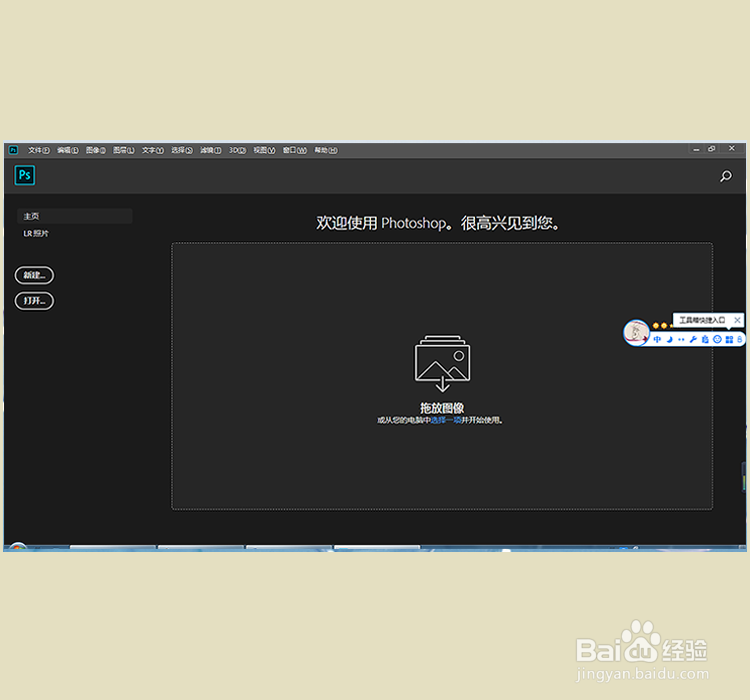Open the 文字 (Type) menu
Viewport: 750px width, 700px height.
153,150
